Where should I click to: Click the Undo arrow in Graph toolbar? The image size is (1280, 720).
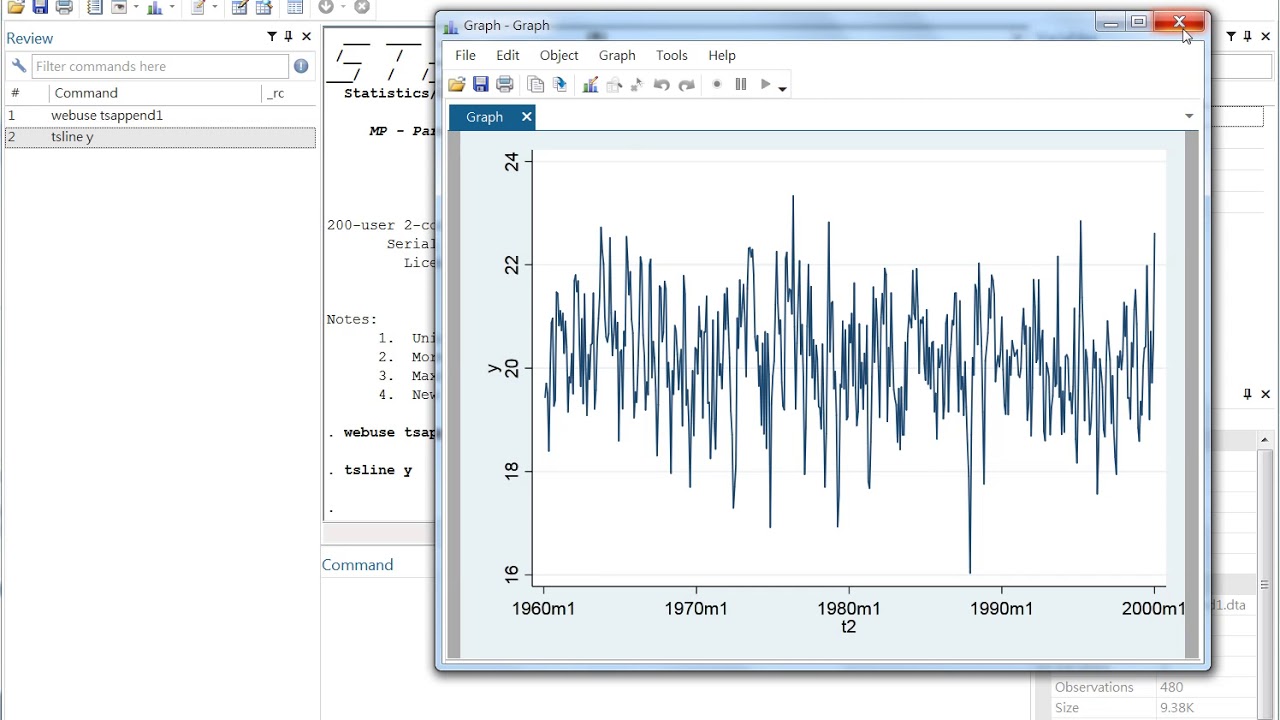[662, 85]
